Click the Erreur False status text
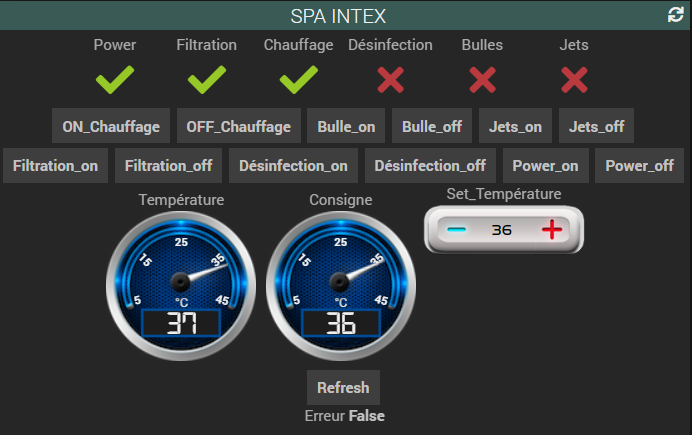The image size is (692, 435). coord(345,416)
